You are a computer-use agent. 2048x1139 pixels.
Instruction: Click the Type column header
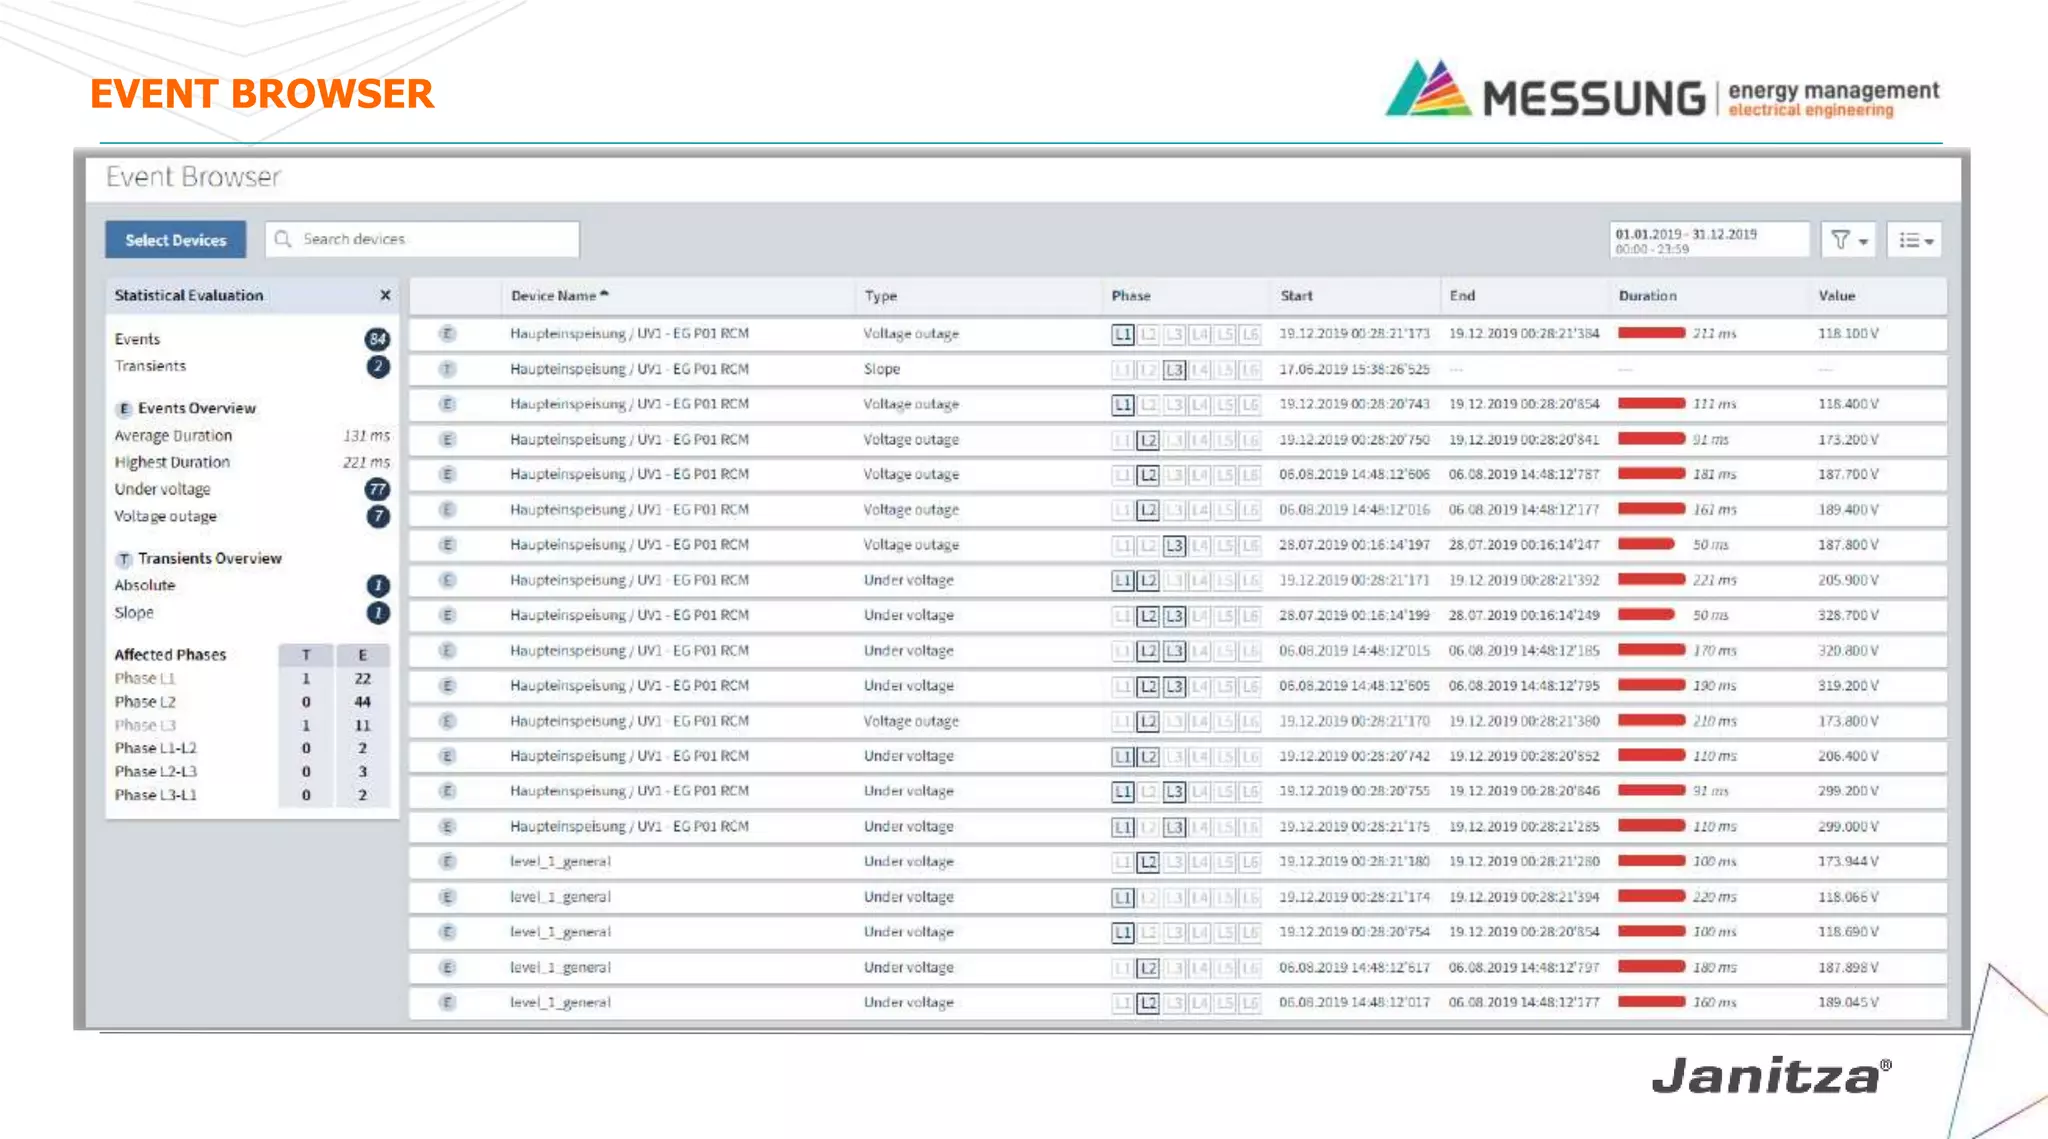pyautogui.click(x=880, y=296)
